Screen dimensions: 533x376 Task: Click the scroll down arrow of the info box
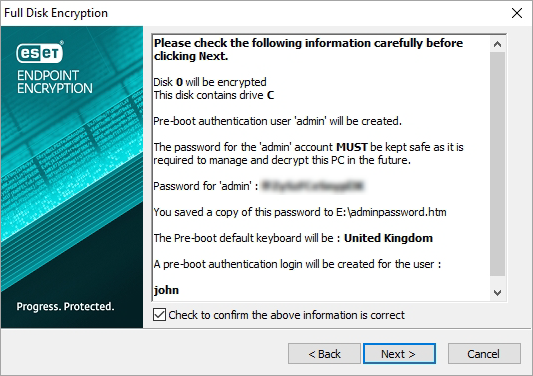tap(497, 292)
